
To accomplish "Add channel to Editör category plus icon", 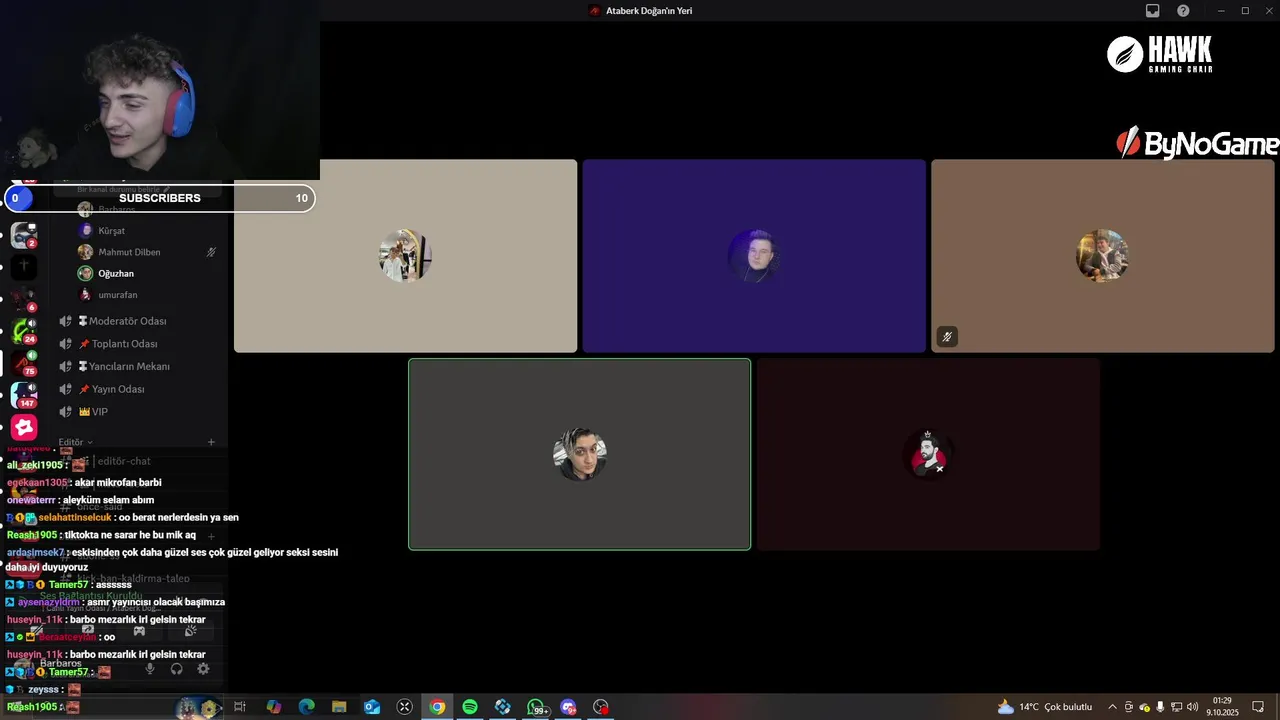I will (211, 442).
